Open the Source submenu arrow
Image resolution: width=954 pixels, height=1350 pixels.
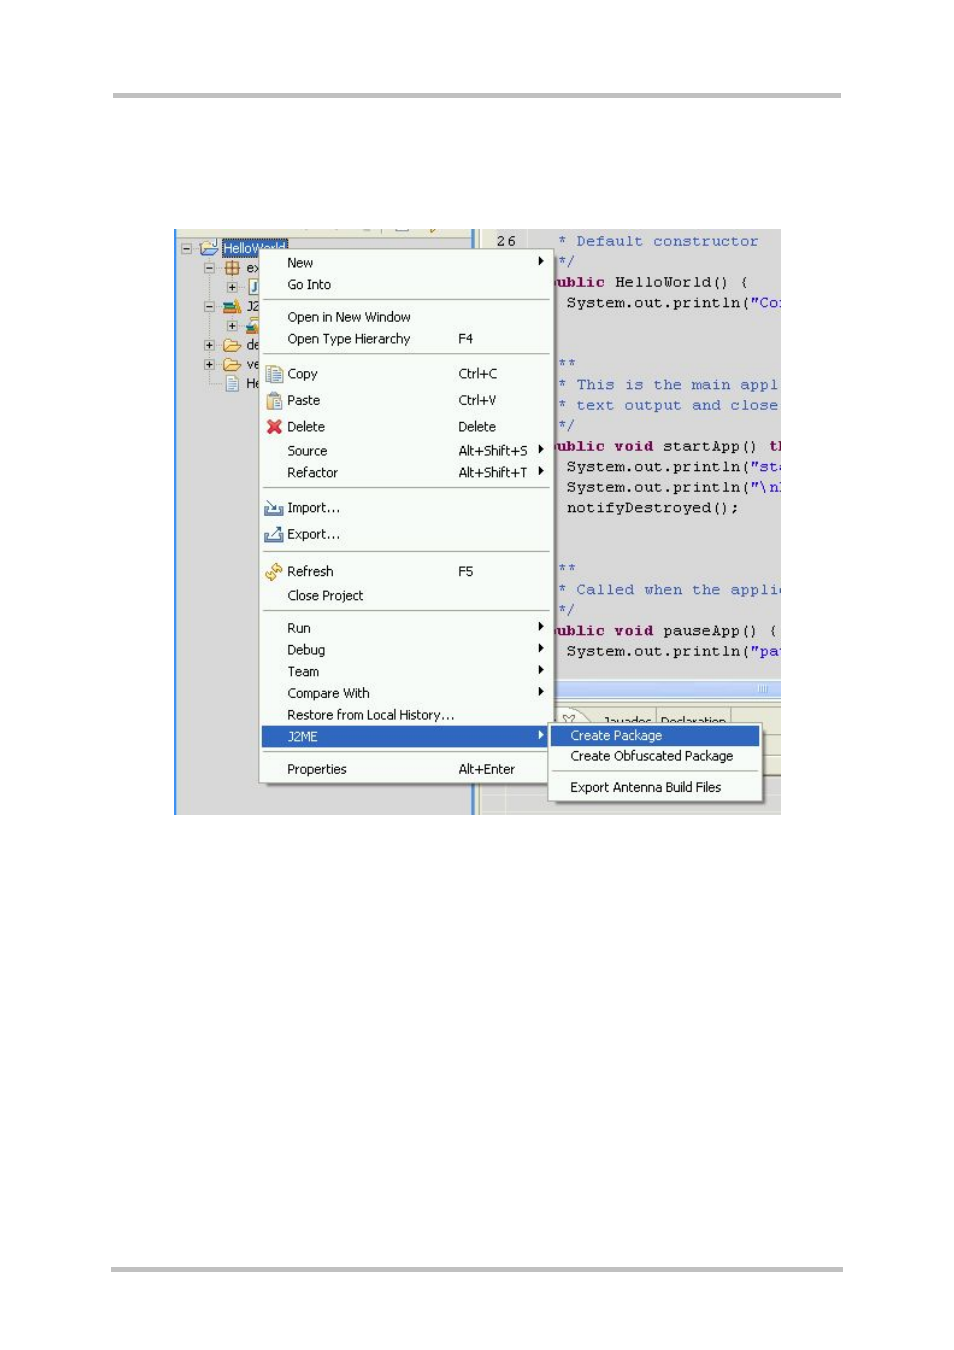click(x=541, y=450)
